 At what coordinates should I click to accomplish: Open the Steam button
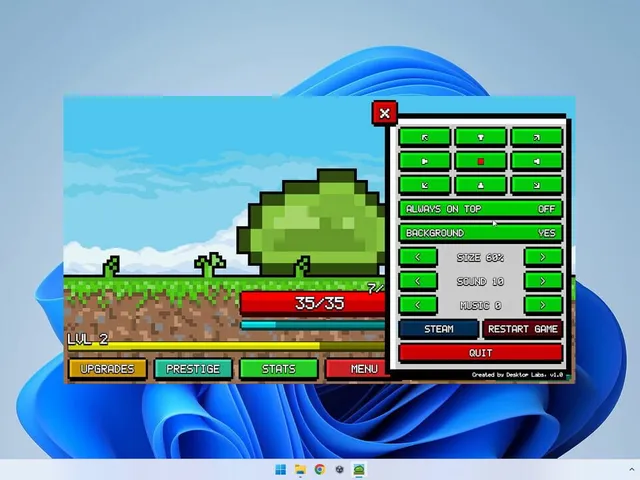[x=439, y=329]
